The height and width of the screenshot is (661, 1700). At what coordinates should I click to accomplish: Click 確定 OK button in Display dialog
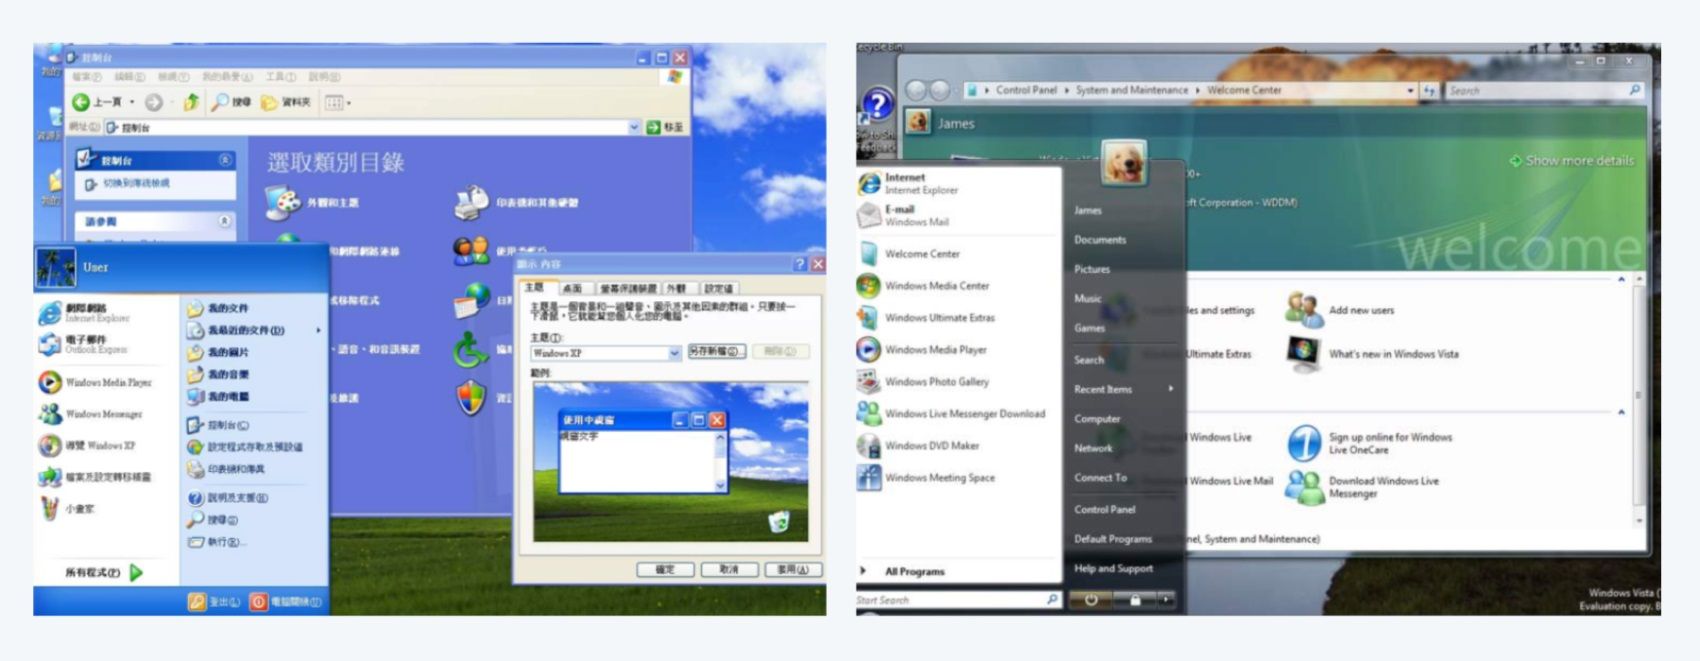pos(665,569)
